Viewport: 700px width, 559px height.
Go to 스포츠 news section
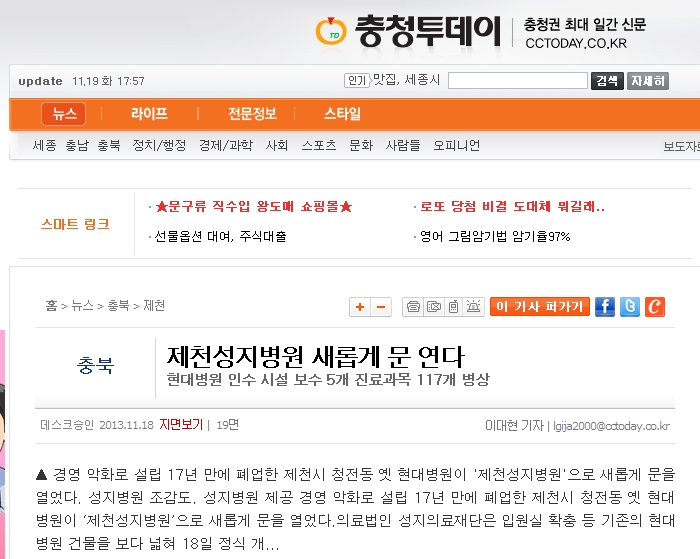[318, 145]
